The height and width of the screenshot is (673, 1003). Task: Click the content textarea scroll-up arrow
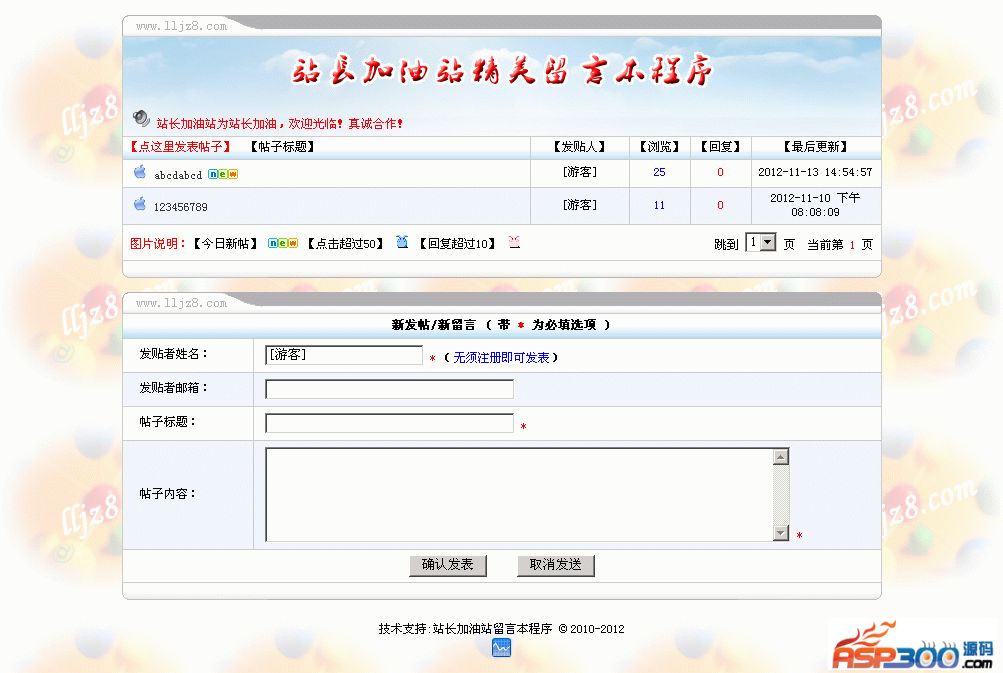pyautogui.click(x=780, y=457)
